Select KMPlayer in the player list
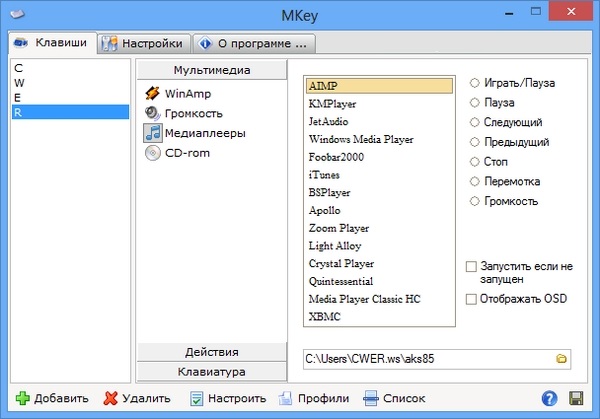 click(x=379, y=104)
